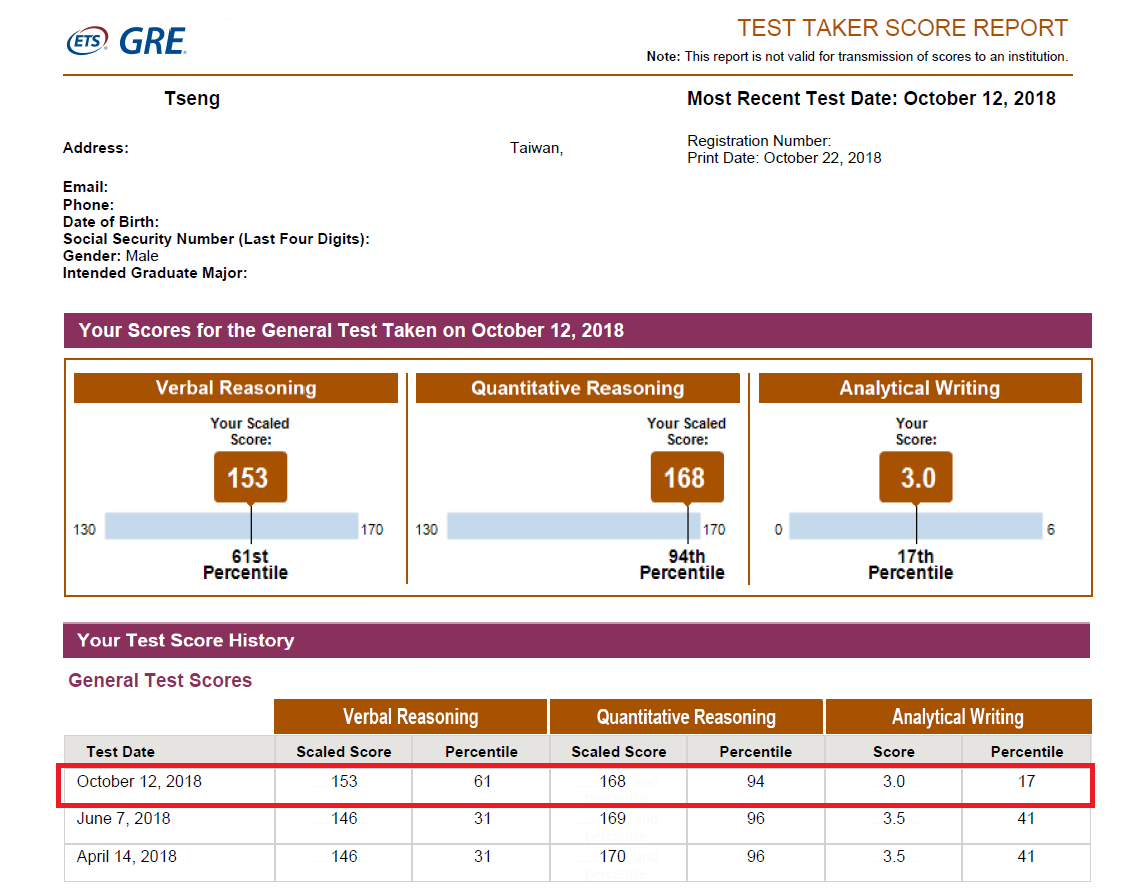Click Verbal Reasoning table group header
The height and width of the screenshot is (894, 1148).
tap(411, 717)
